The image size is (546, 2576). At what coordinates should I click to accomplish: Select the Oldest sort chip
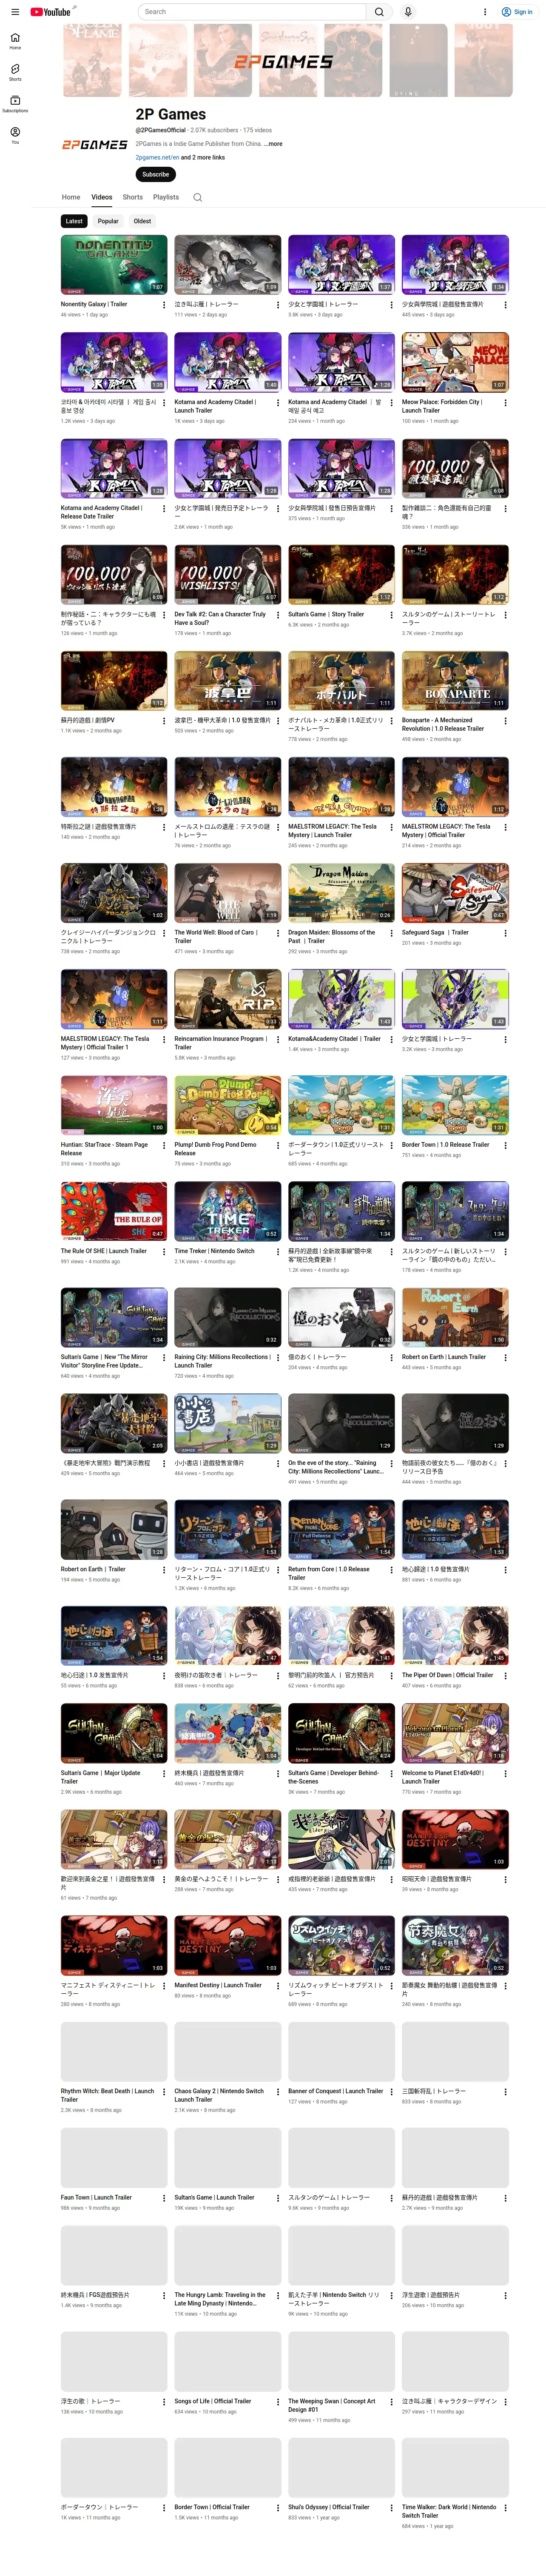[x=143, y=221]
